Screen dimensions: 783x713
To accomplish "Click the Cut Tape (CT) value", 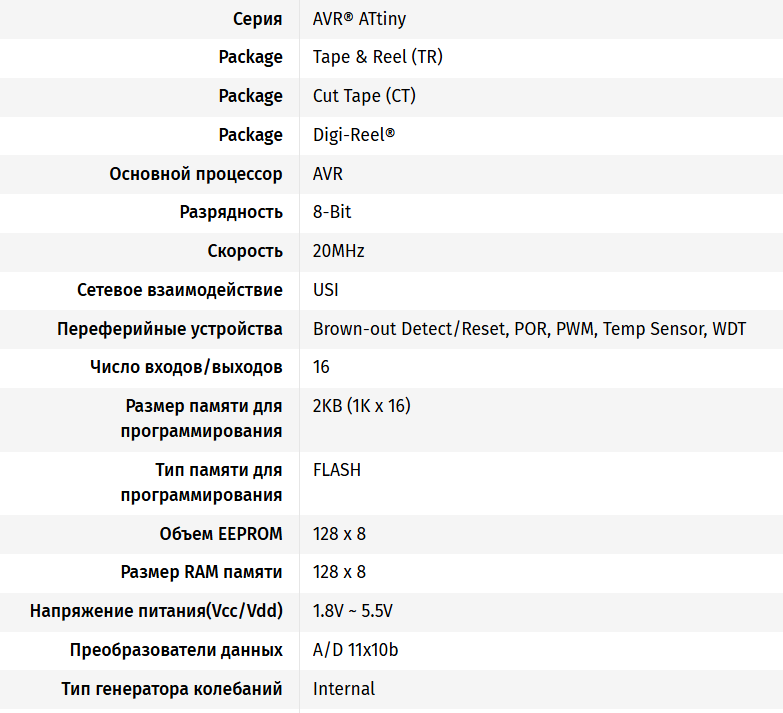I will (364, 96).
